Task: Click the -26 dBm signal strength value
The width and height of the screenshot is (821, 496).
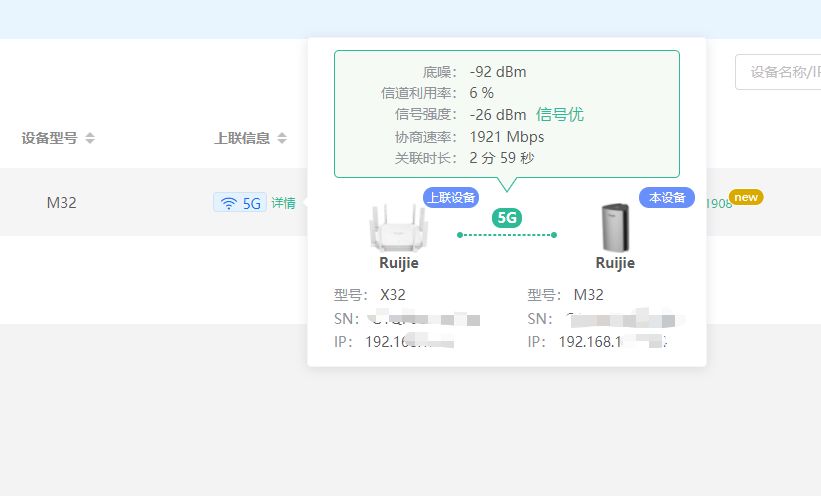Action: click(498, 115)
